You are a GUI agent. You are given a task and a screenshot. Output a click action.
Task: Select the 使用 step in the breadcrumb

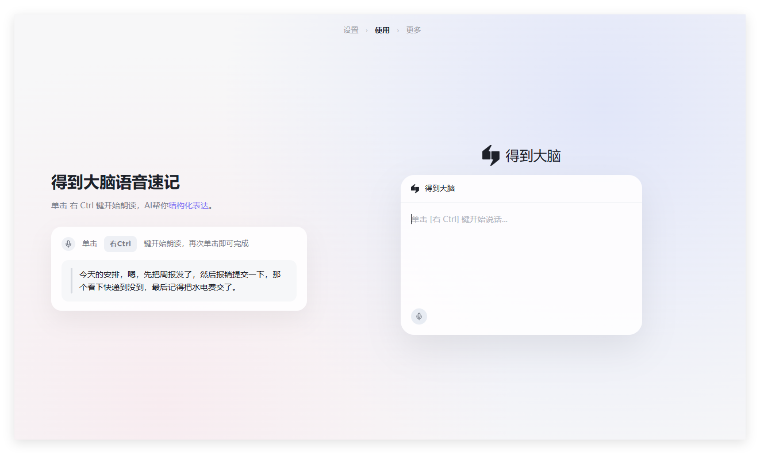click(382, 30)
